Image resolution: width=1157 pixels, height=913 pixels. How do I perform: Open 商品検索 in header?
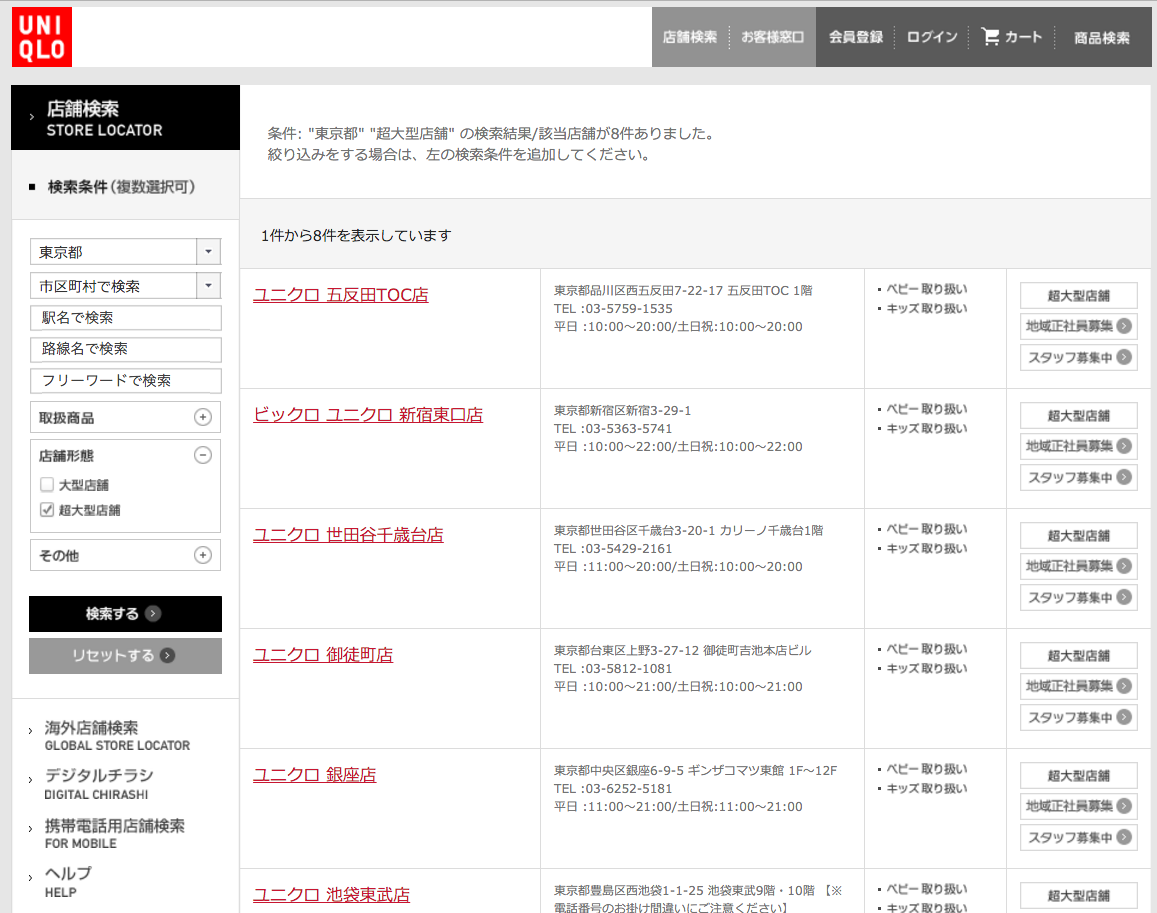[x=1102, y=38]
